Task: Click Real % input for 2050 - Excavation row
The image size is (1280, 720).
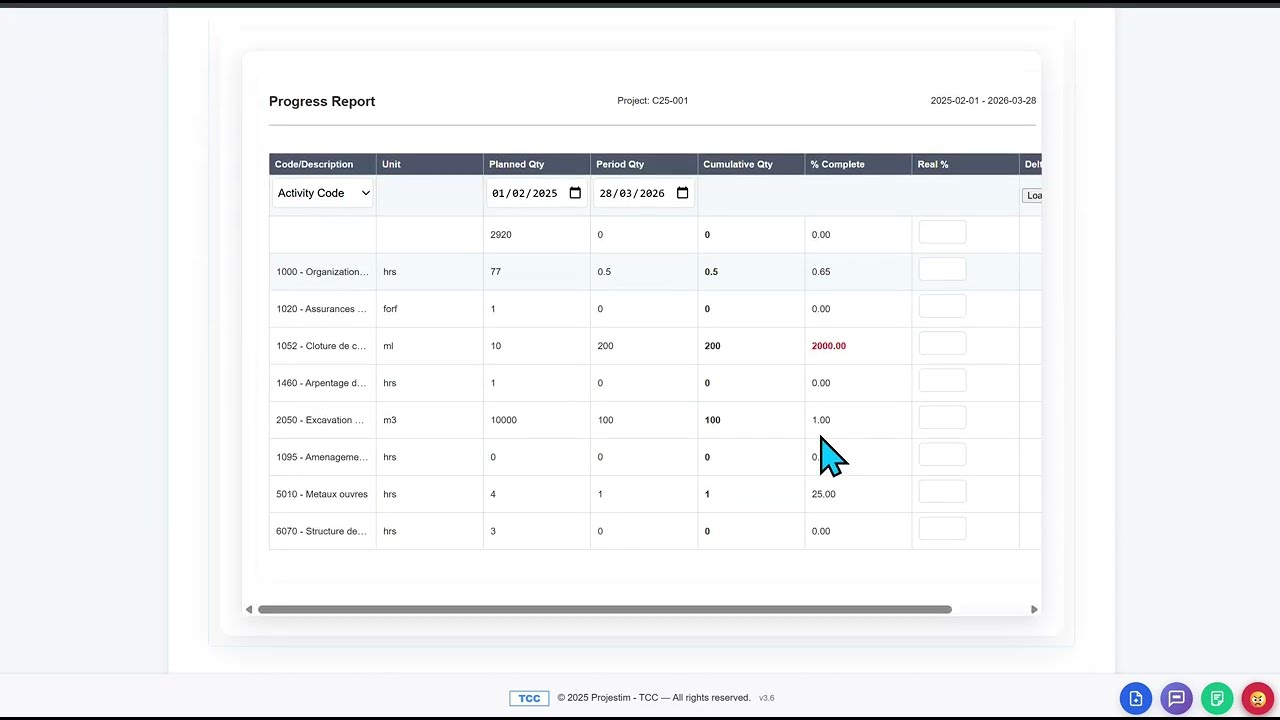Action: (942, 417)
